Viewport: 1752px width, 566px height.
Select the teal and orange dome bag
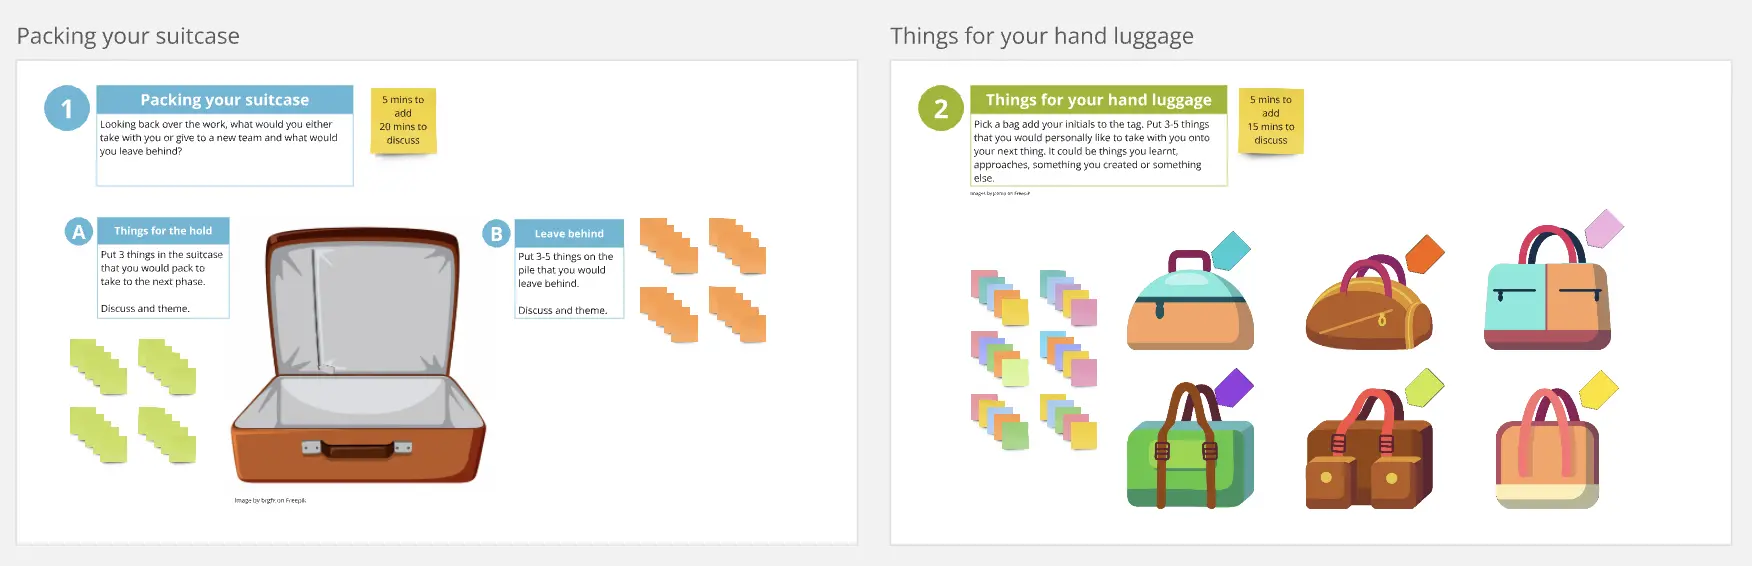1190,300
